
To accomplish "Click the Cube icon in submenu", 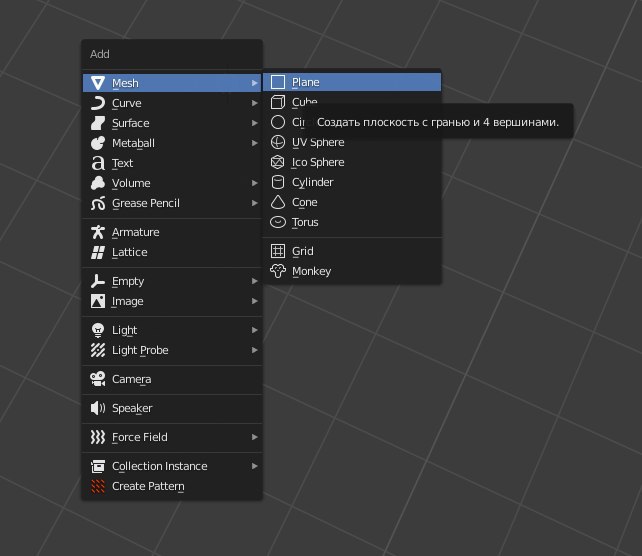I will (x=278, y=102).
